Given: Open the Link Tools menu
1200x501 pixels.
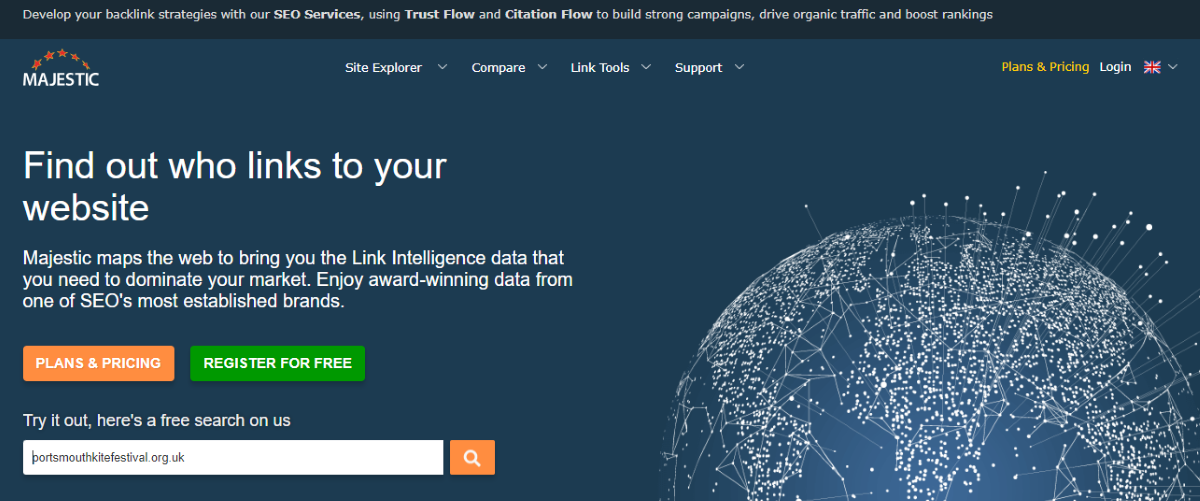Looking at the screenshot, I should tap(600, 68).
